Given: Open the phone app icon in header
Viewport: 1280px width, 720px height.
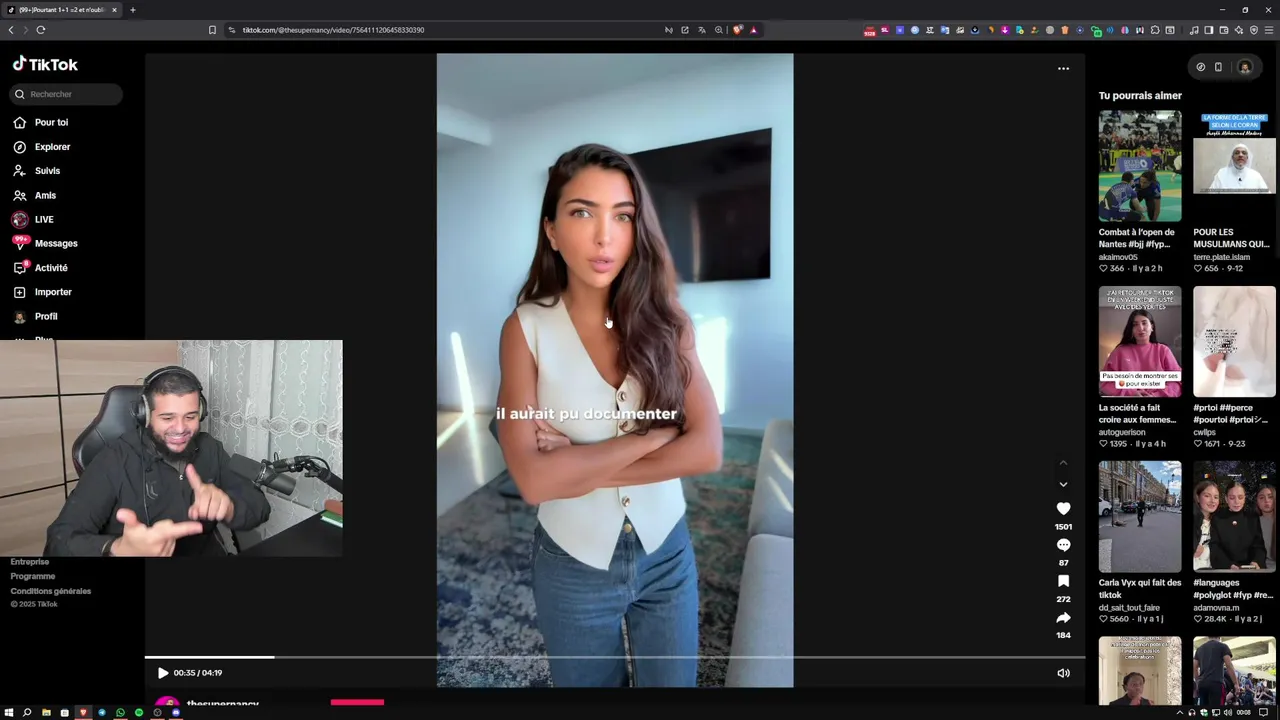Looking at the screenshot, I should pos(1218,67).
